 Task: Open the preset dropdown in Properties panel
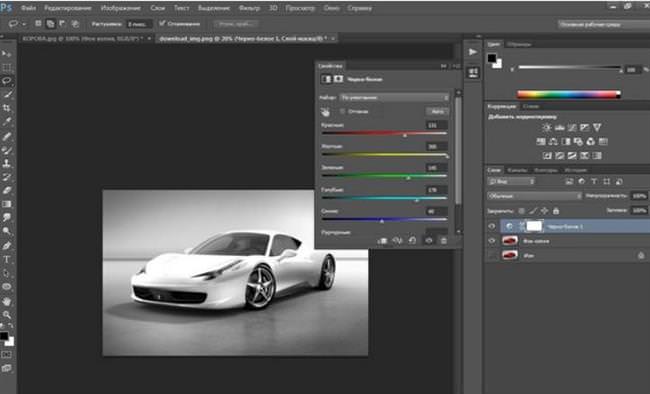click(394, 97)
